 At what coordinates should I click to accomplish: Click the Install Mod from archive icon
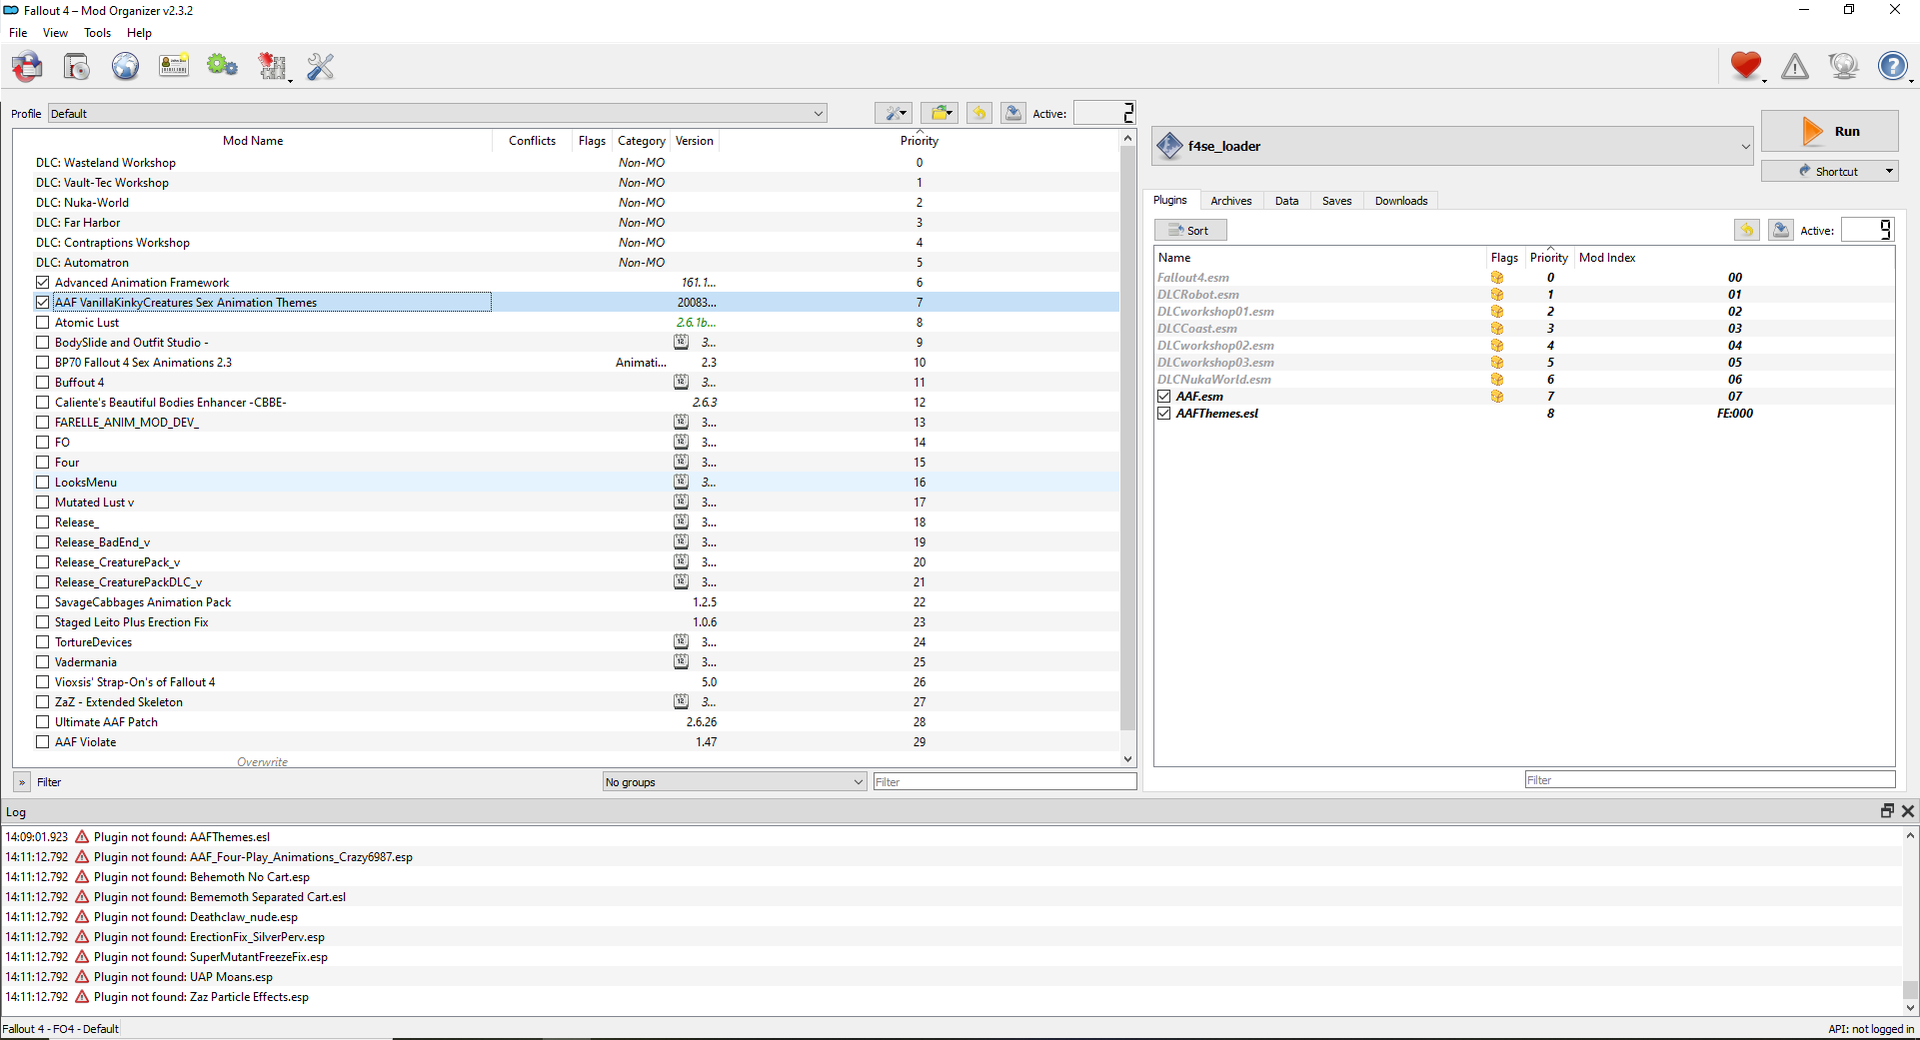point(77,67)
